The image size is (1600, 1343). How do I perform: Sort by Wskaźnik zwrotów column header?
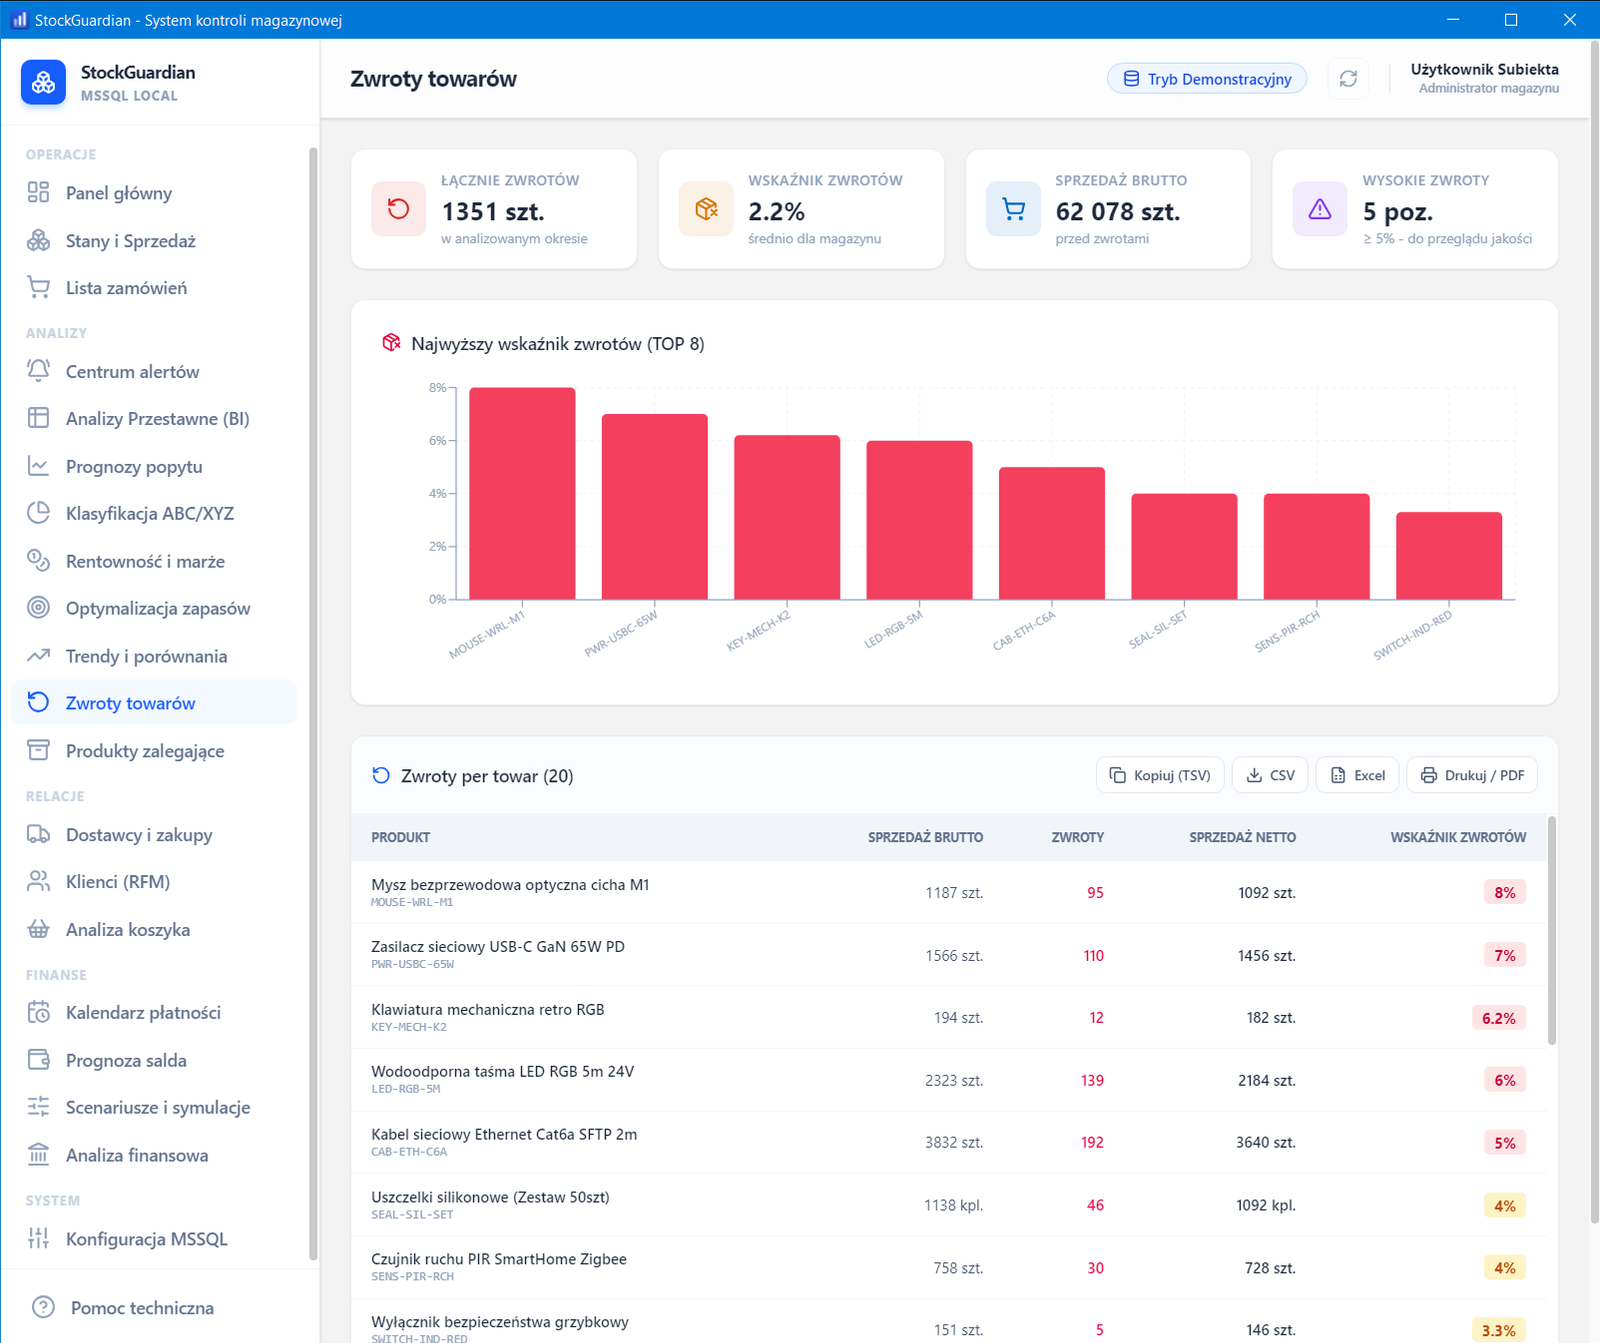(1458, 837)
